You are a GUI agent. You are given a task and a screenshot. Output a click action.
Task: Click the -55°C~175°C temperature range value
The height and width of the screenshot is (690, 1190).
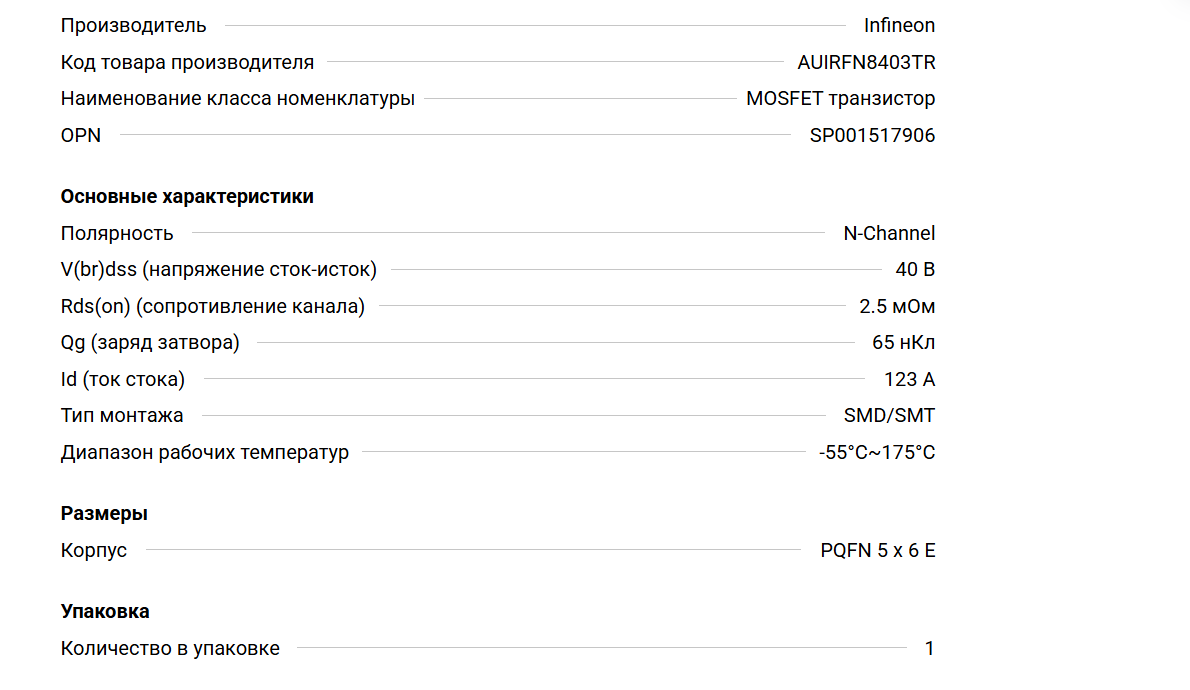pos(877,452)
